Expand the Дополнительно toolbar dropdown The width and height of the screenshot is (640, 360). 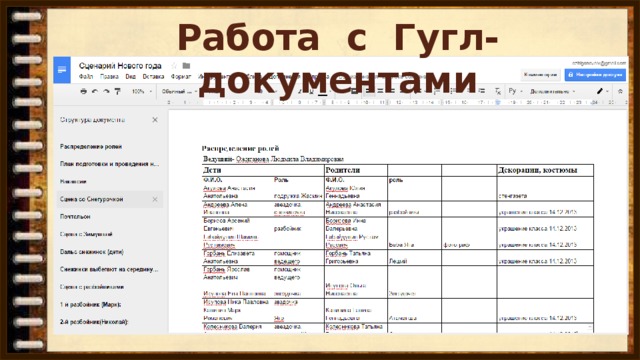point(553,91)
